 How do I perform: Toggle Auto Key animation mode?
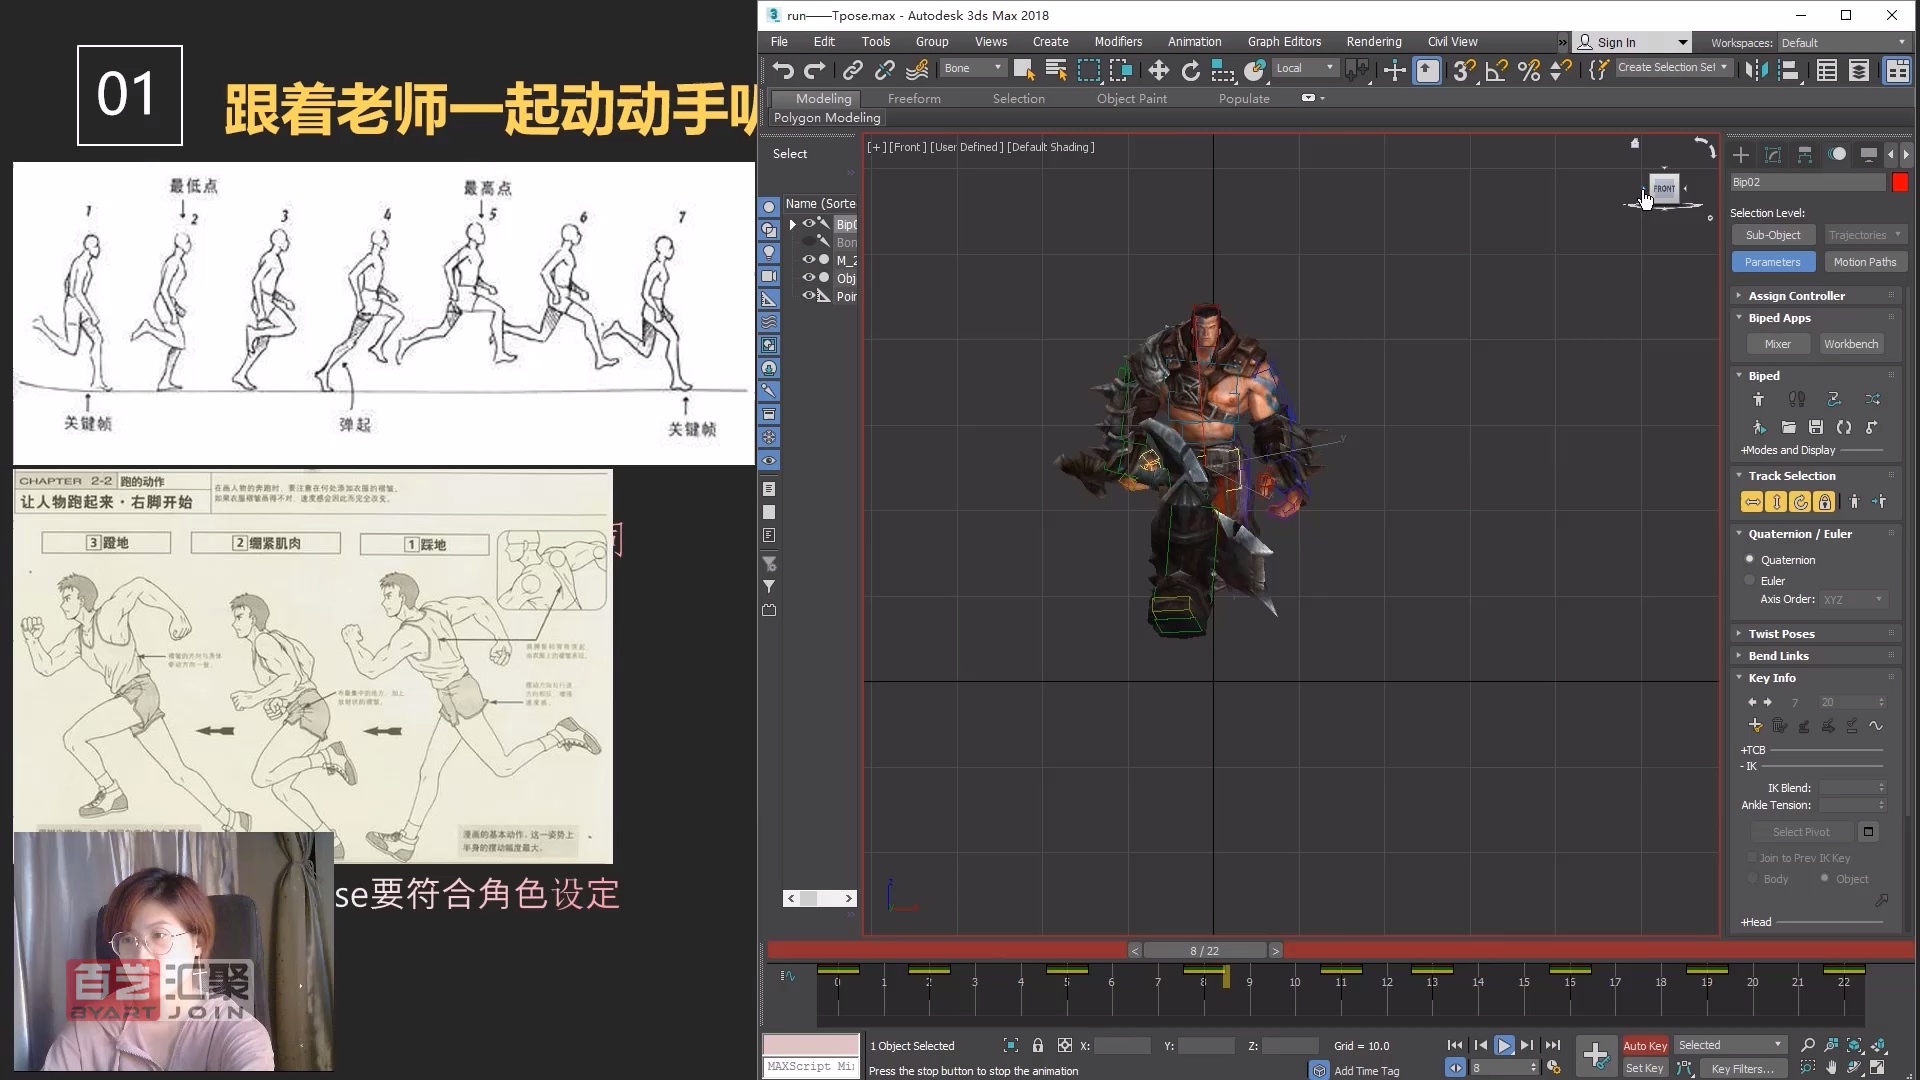1645,1045
